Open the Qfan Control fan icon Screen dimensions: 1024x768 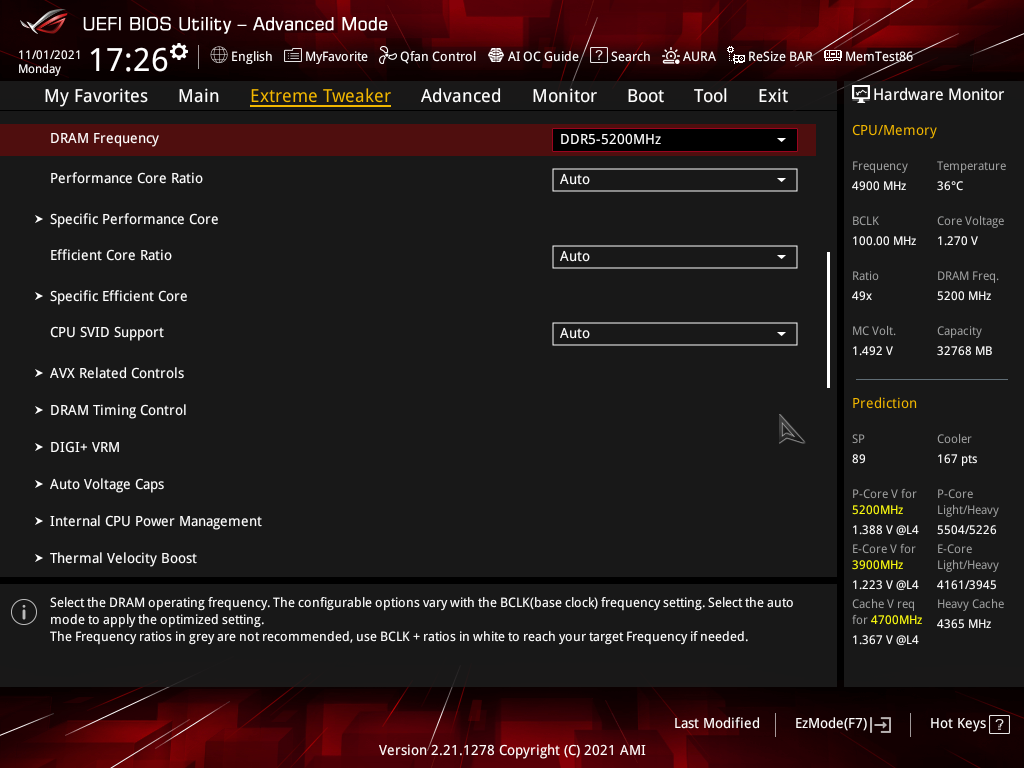388,56
